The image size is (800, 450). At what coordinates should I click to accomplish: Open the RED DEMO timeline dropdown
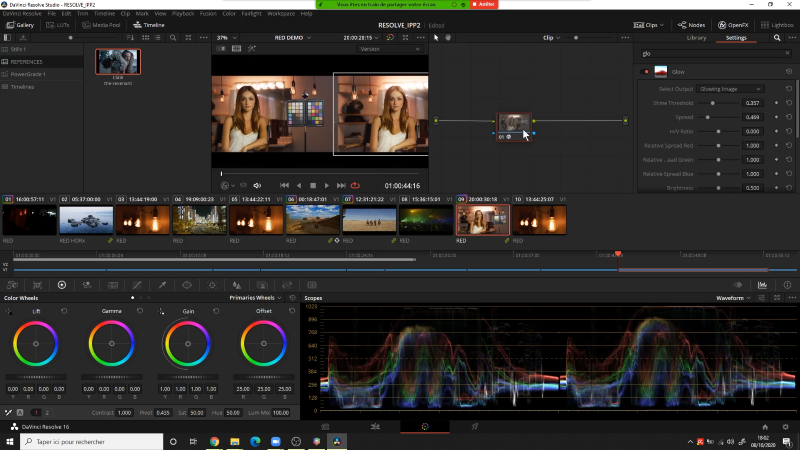coord(293,38)
